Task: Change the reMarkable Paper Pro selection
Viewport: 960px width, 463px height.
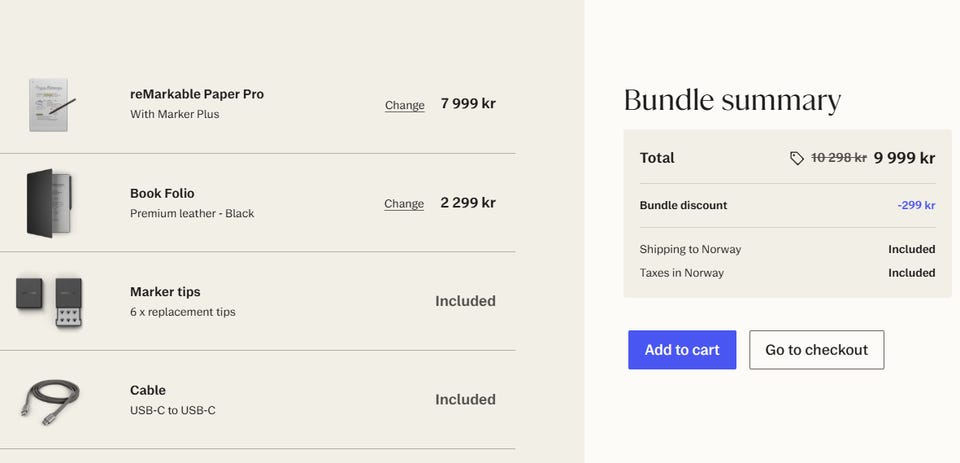Action: (x=405, y=105)
